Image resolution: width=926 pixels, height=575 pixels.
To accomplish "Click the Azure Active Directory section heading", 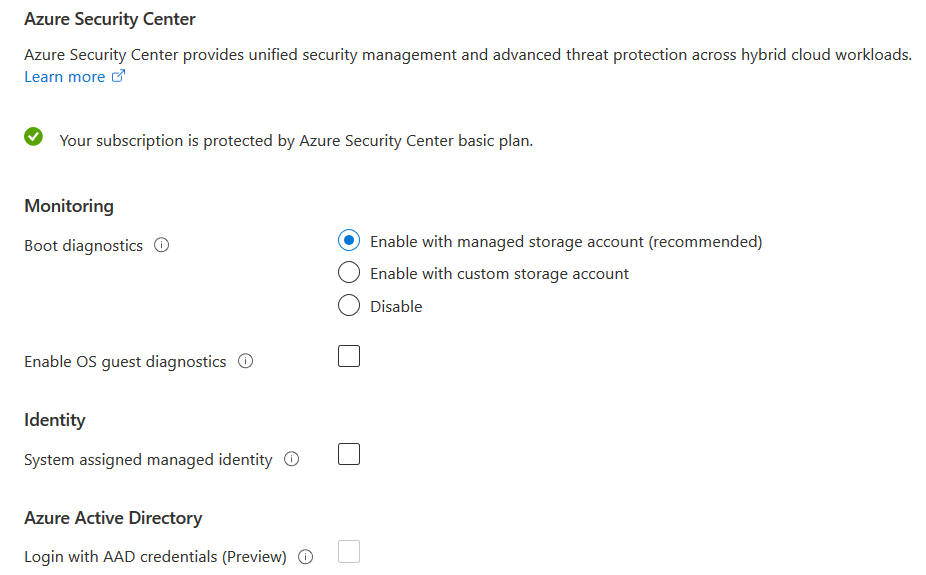I will pyautogui.click(x=113, y=518).
